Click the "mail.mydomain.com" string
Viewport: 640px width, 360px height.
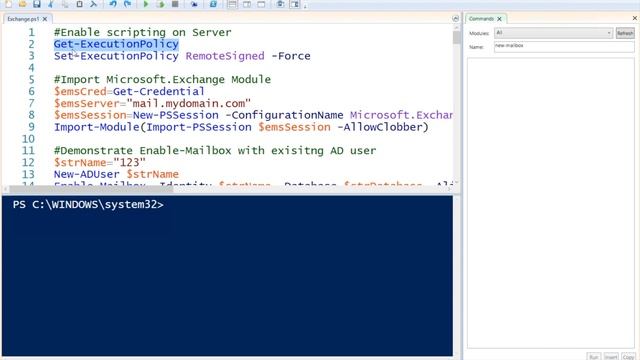tap(189, 103)
